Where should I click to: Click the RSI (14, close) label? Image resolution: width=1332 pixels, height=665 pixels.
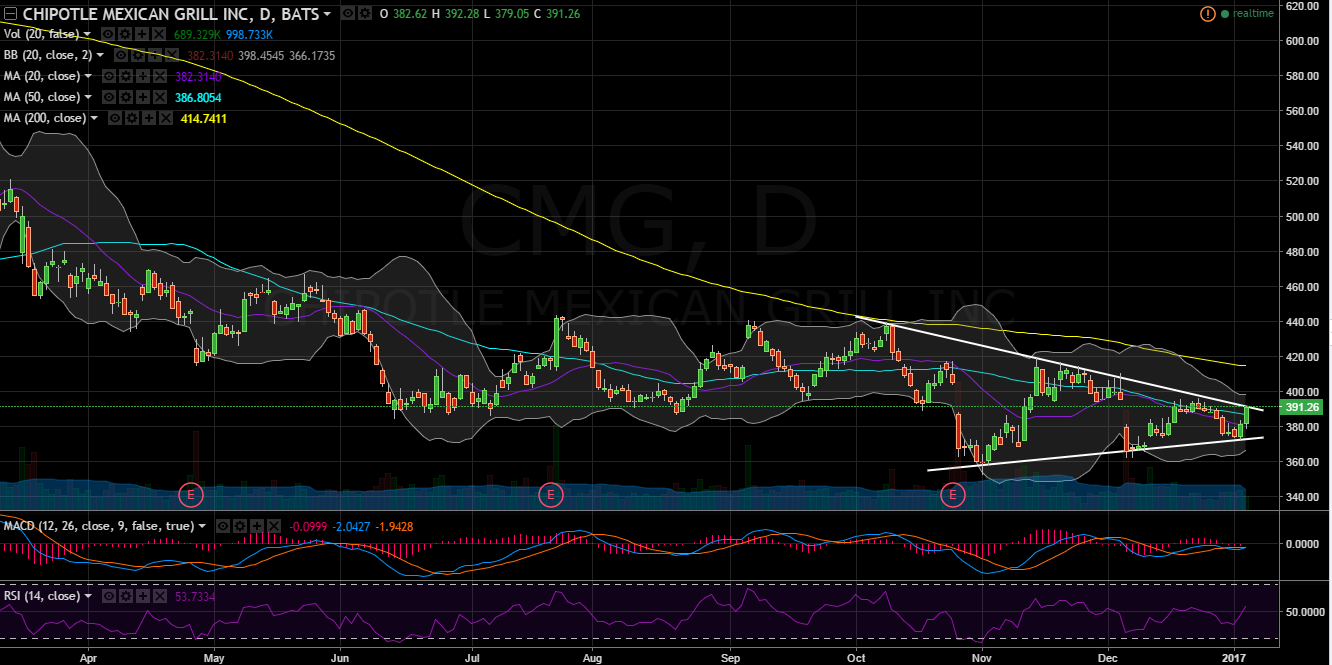coord(40,597)
